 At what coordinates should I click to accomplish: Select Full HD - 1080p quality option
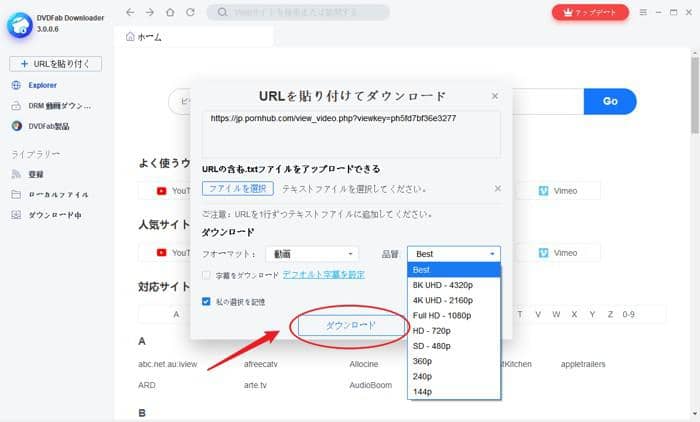(442, 315)
